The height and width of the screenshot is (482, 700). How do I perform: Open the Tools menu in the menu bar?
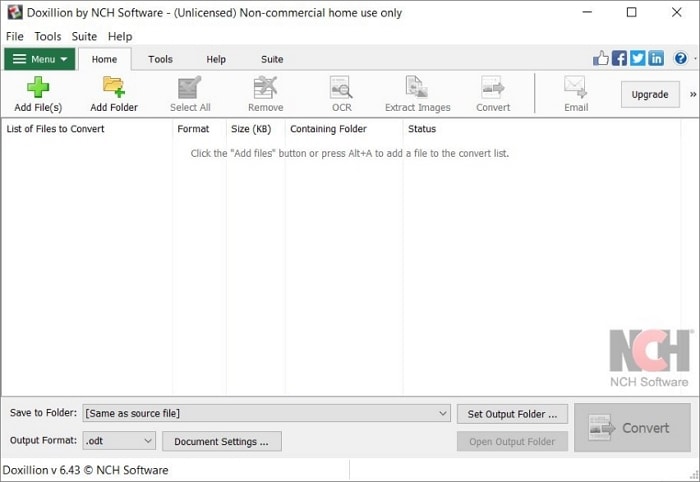click(48, 36)
